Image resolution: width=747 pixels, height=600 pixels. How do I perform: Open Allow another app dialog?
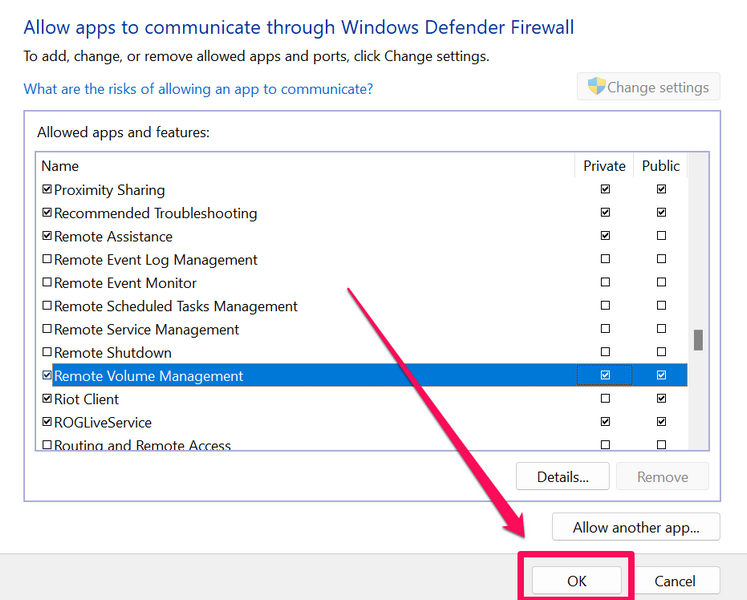[x=635, y=527]
